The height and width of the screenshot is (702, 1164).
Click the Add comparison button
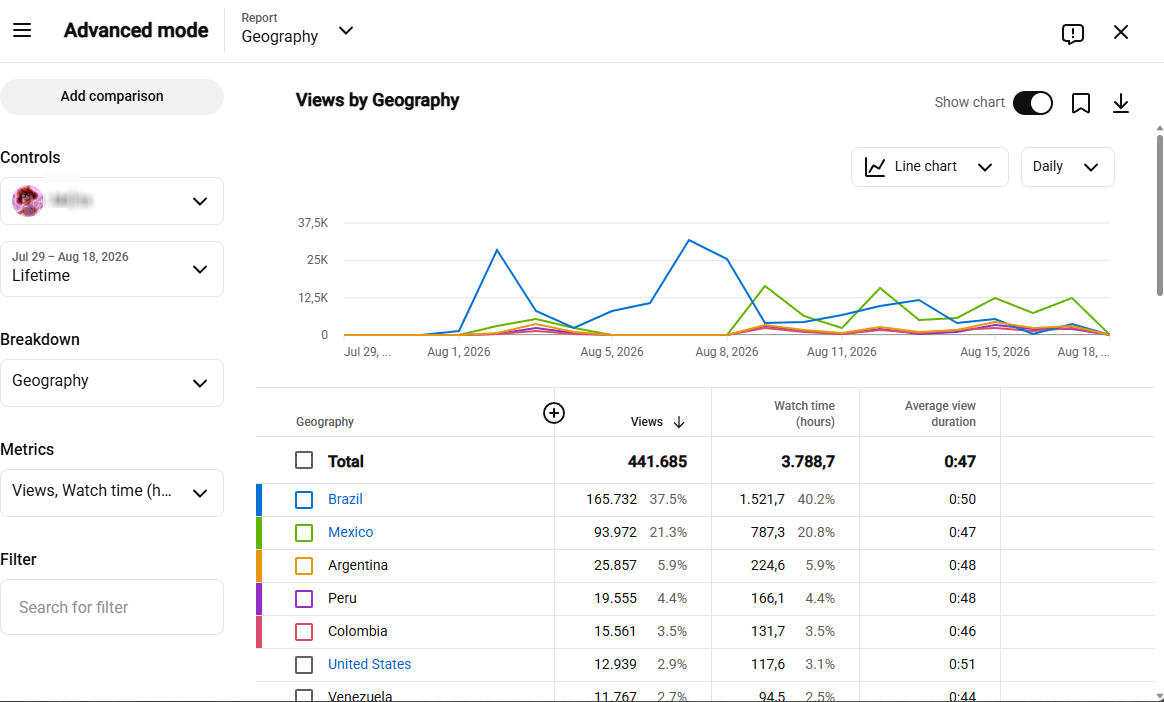112,96
